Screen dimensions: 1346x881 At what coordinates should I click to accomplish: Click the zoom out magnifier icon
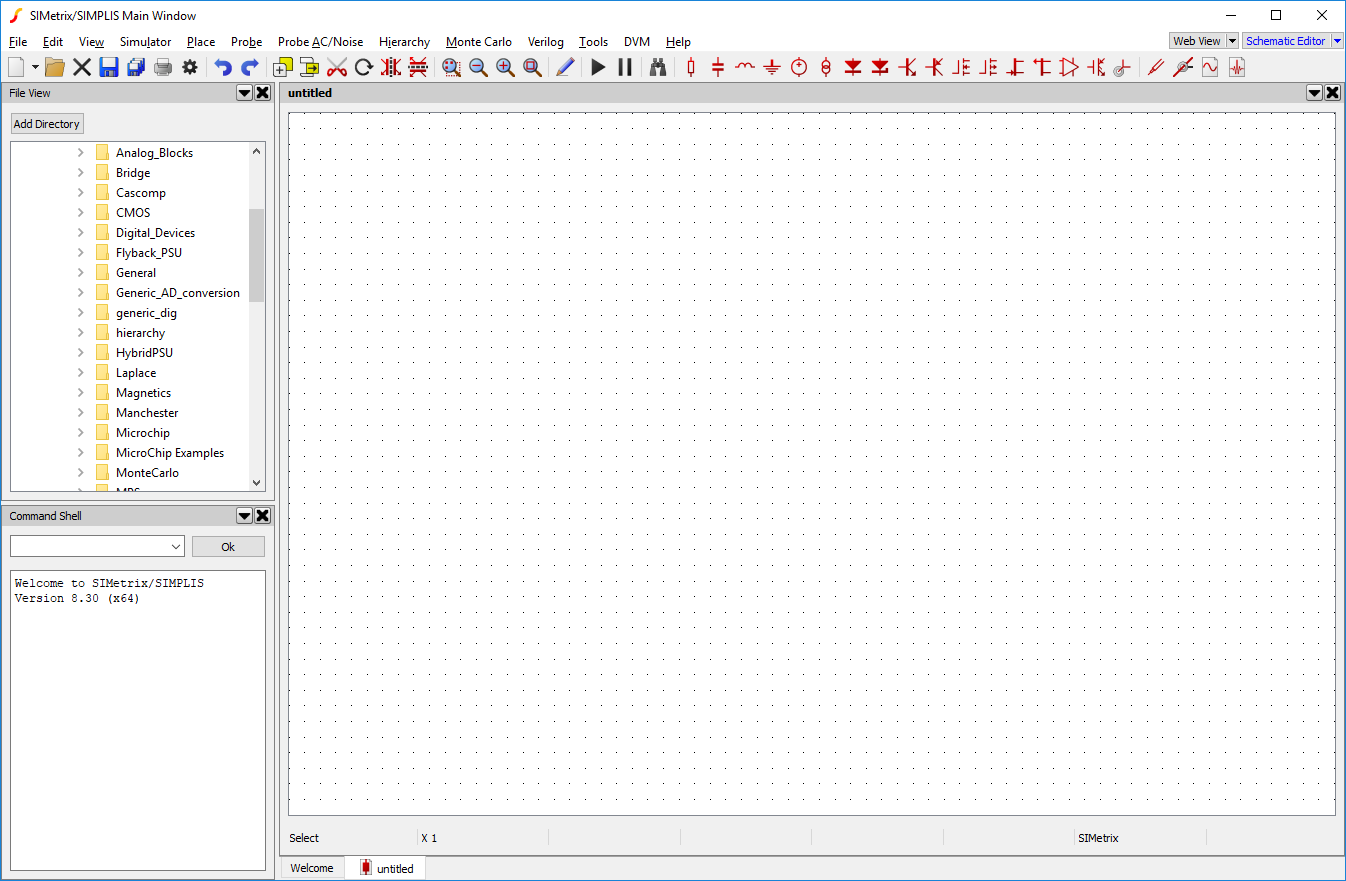(x=478, y=67)
